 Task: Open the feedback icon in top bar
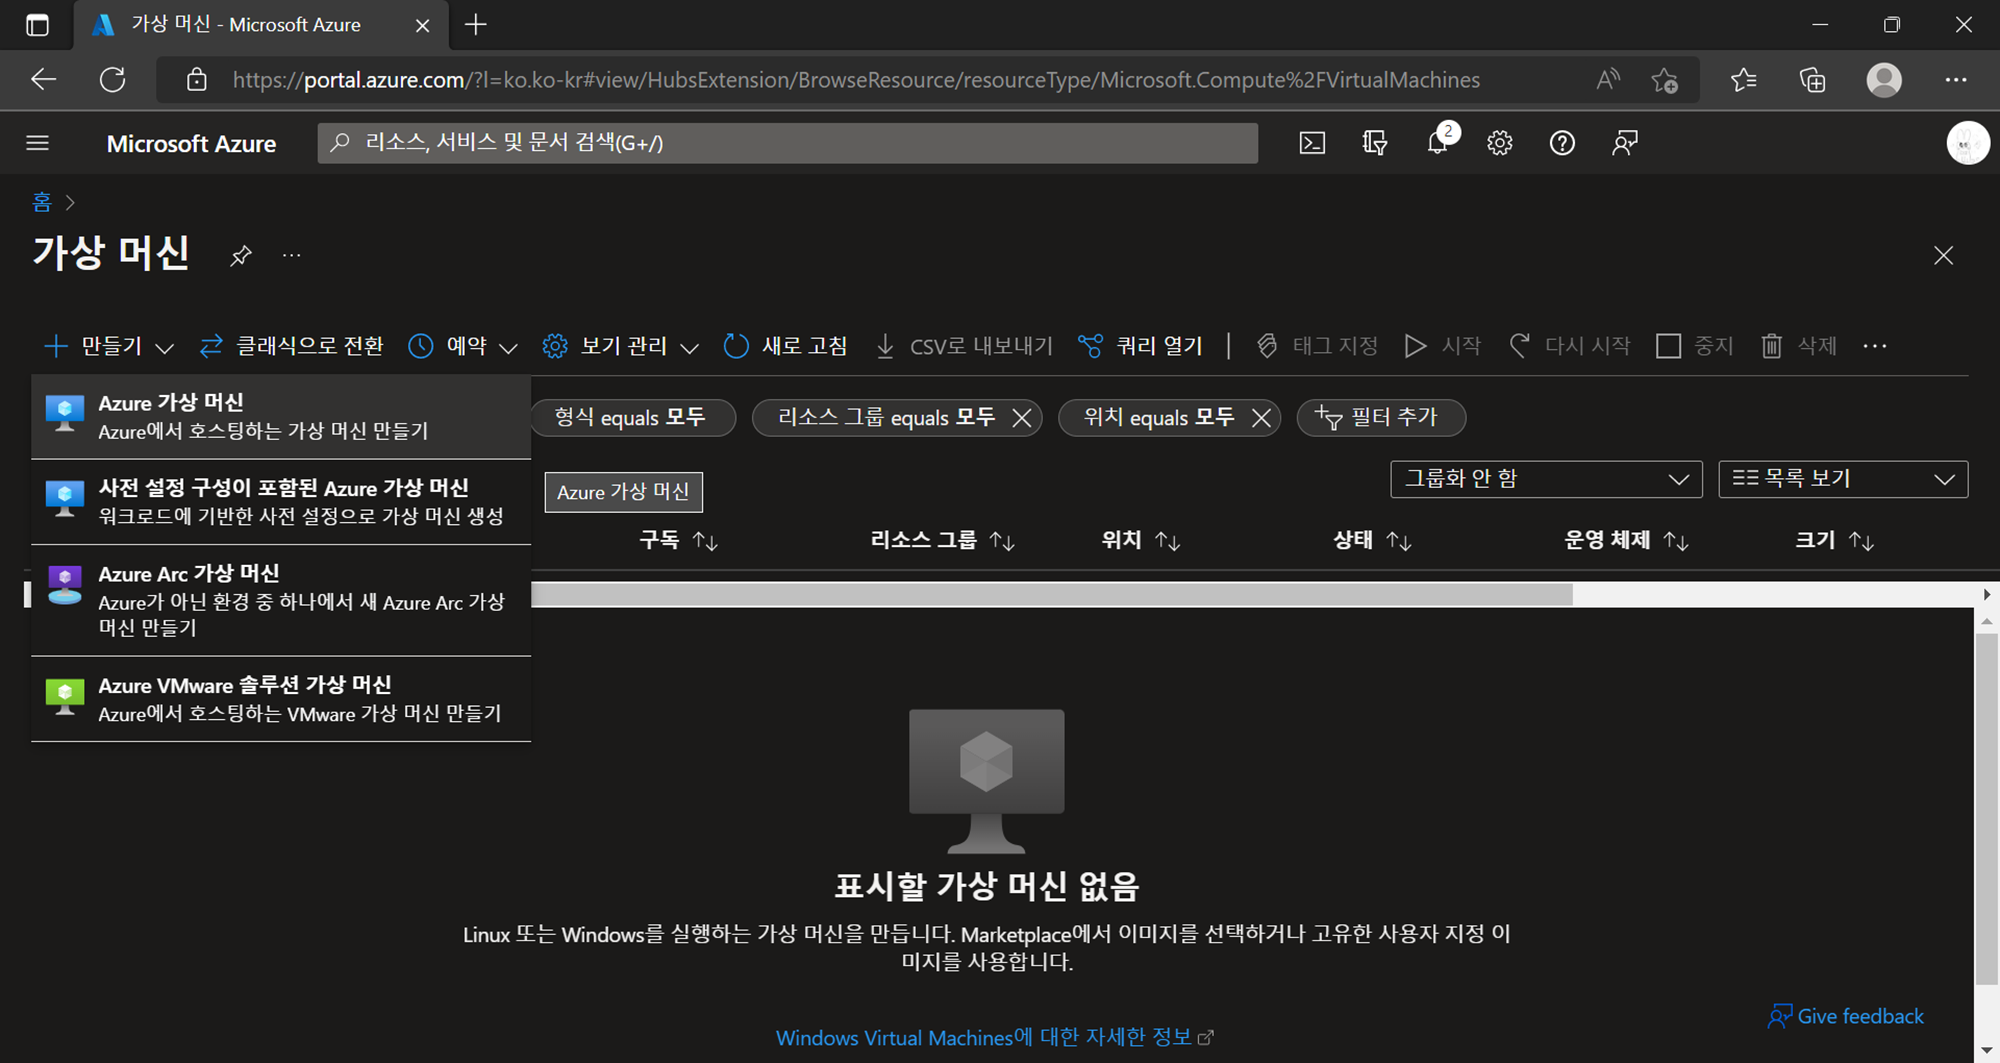[x=1625, y=143]
